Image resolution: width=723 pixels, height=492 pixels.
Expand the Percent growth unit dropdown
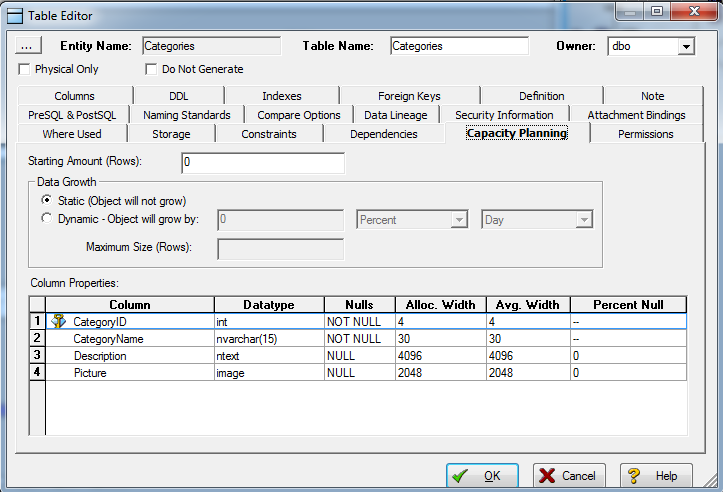(459, 219)
